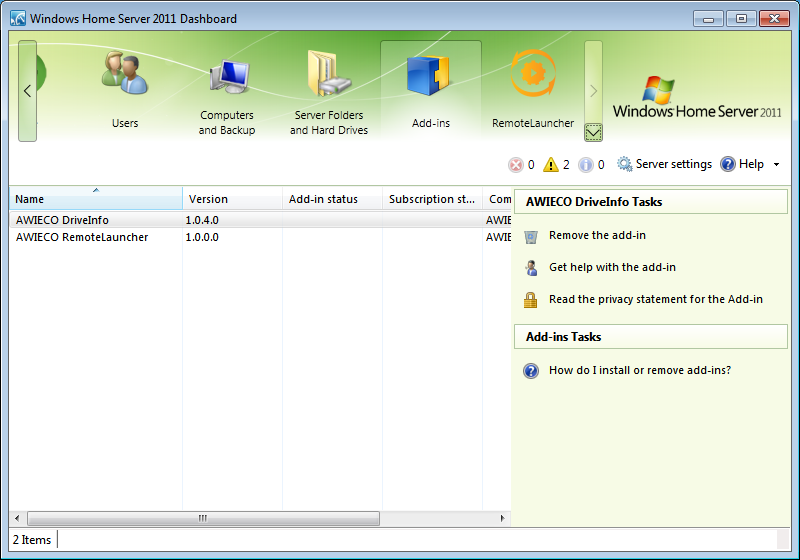Click the Remove the add-in trash icon
This screenshot has width=800, height=560.
531,237
